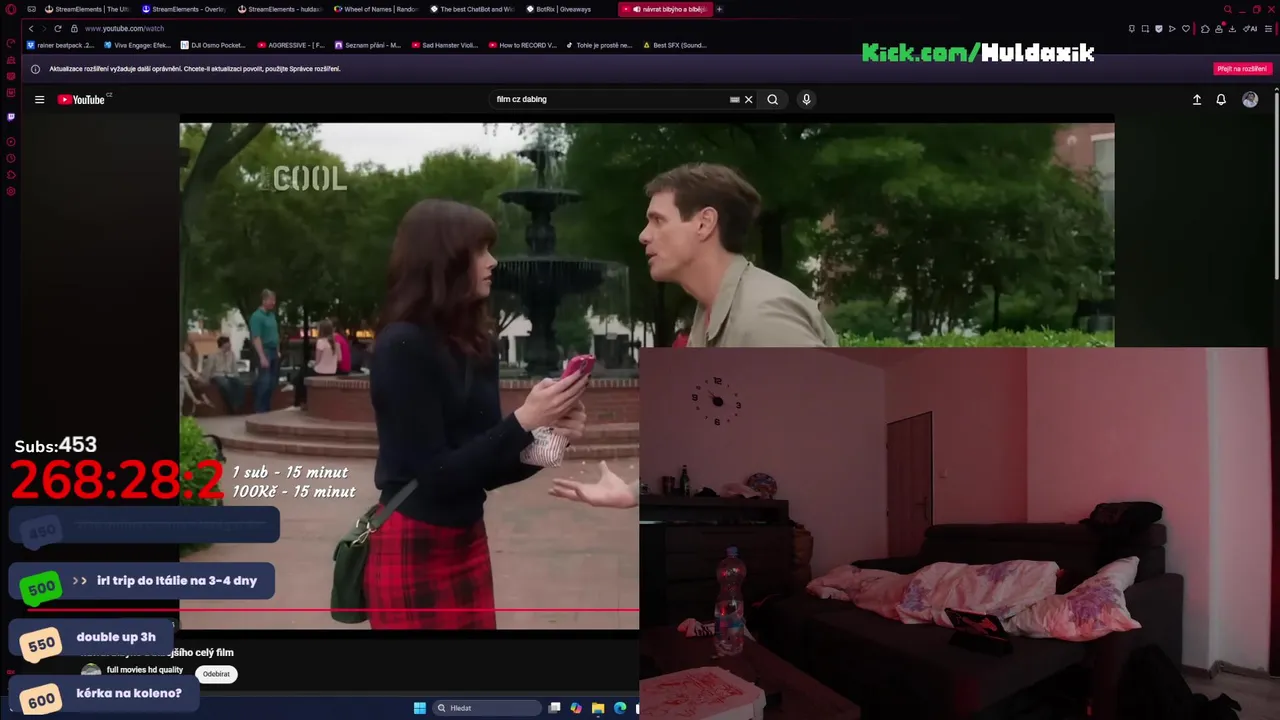Open the AGGRESSIVE bookmark
The width and height of the screenshot is (1280, 720).
(x=292, y=45)
